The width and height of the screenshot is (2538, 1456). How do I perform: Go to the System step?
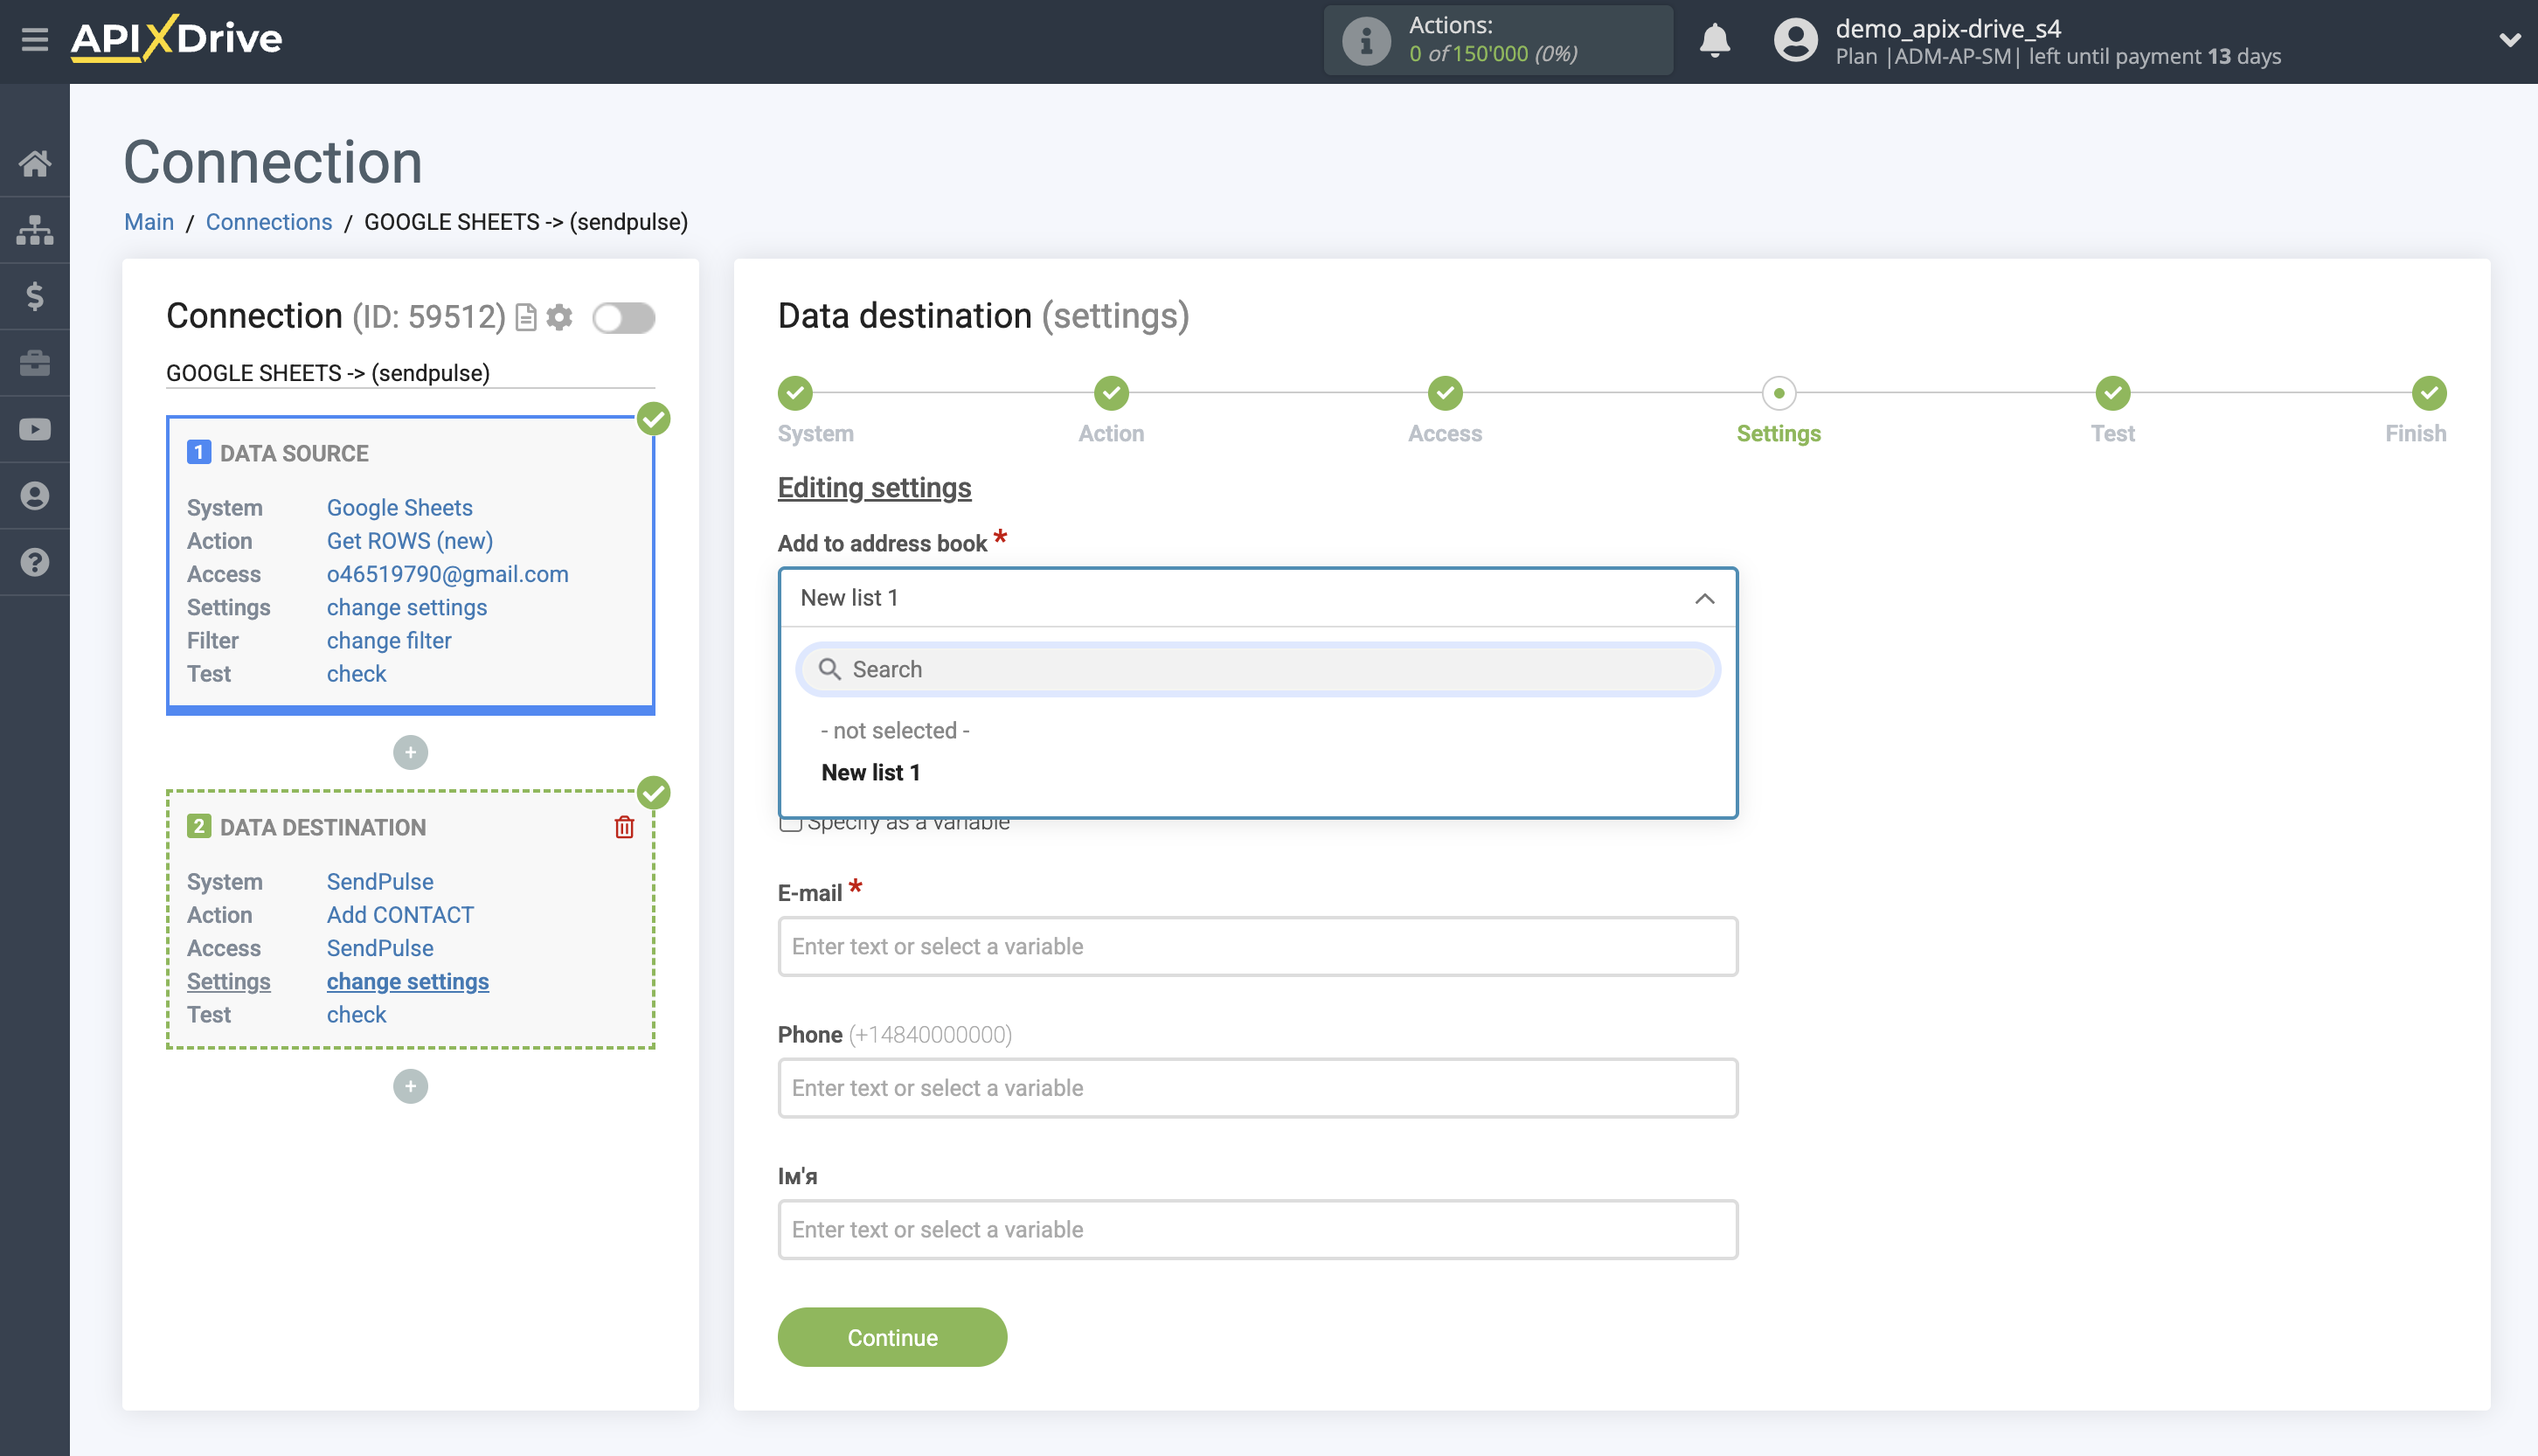coord(795,393)
